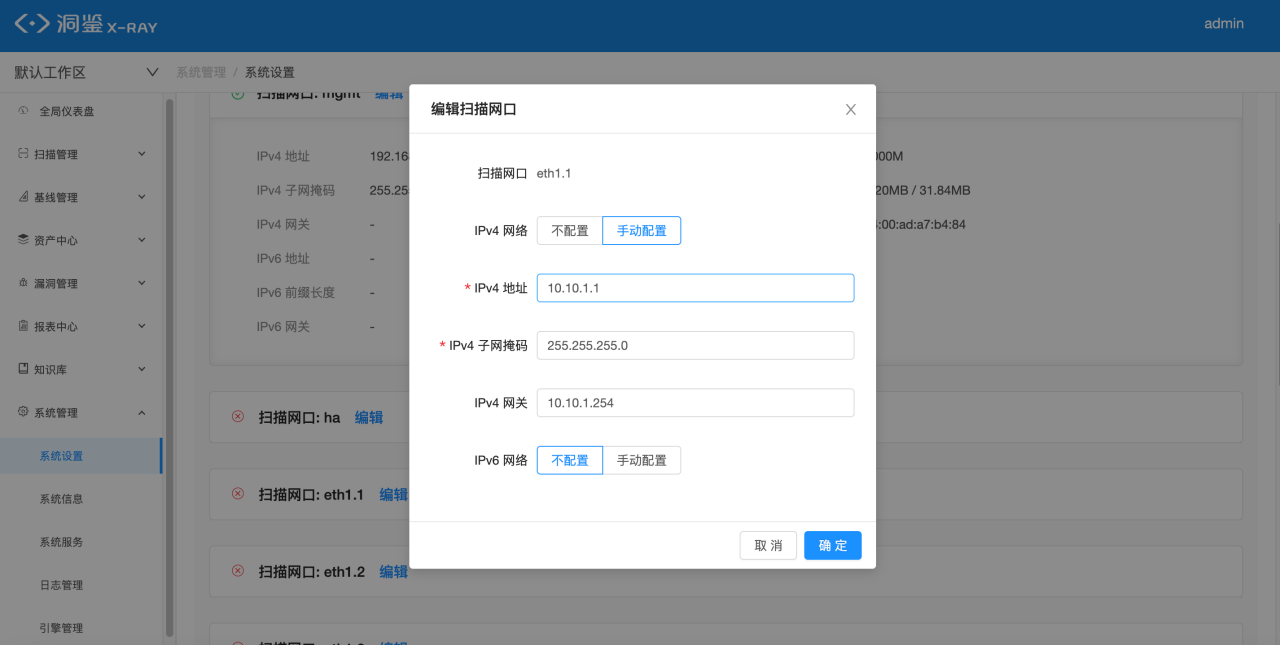Click the 资产中心 stack icon
1280x645 pixels.
(23, 240)
